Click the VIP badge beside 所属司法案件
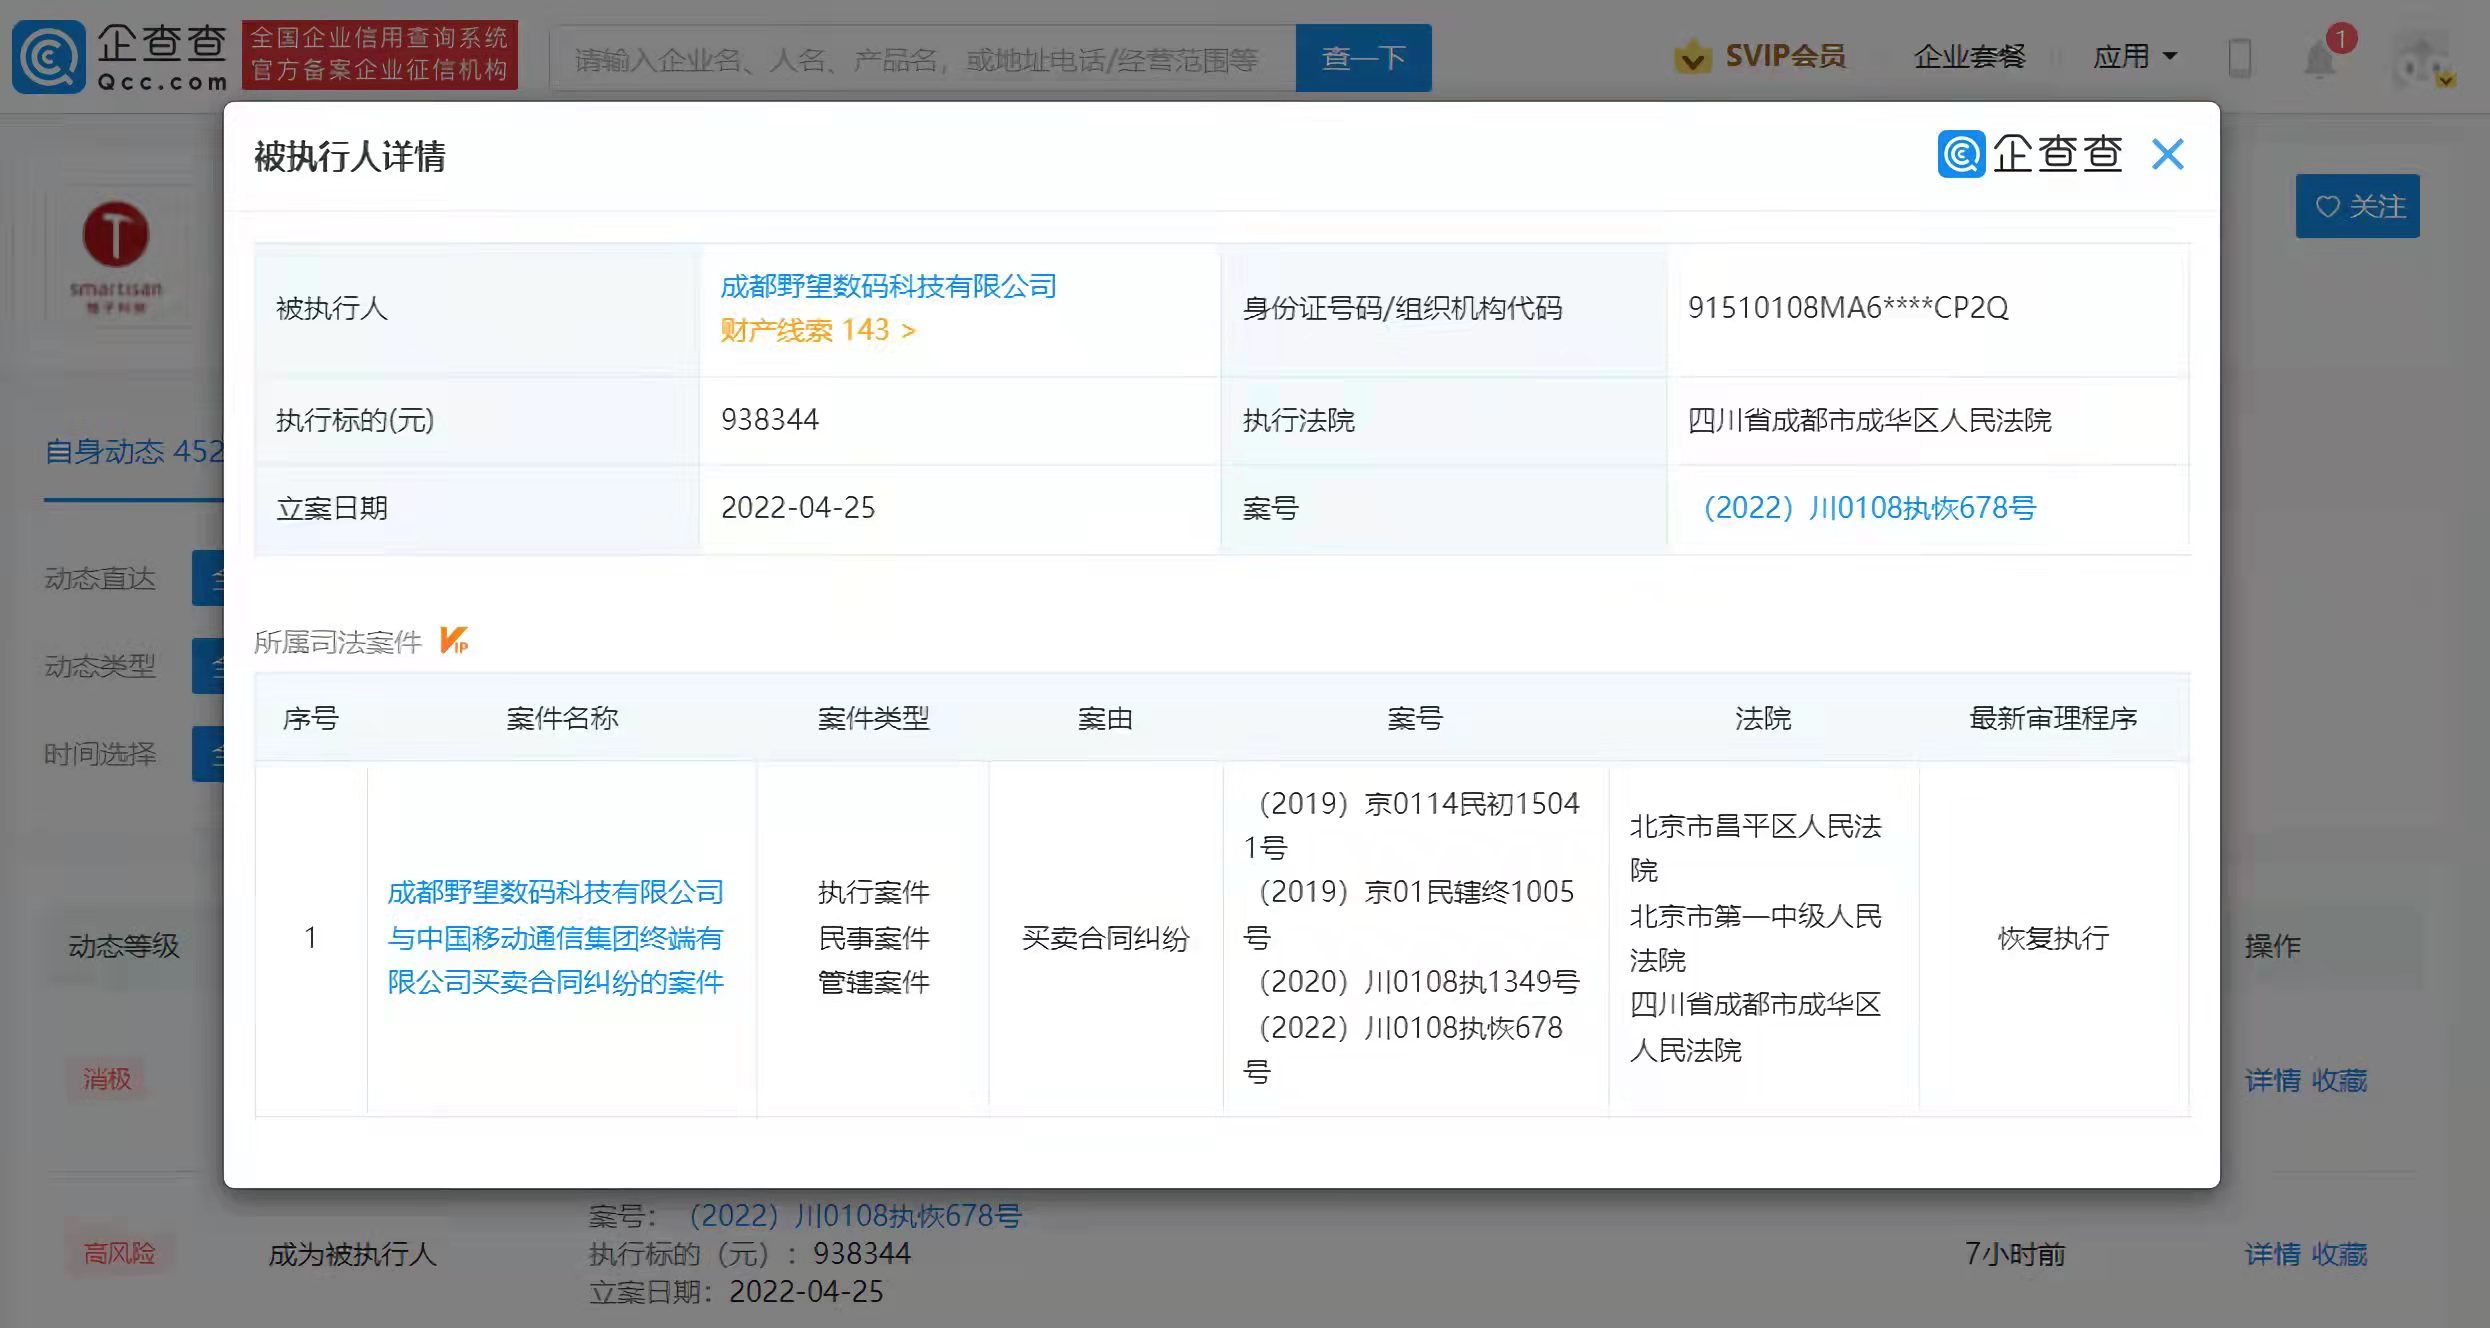 pos(454,640)
